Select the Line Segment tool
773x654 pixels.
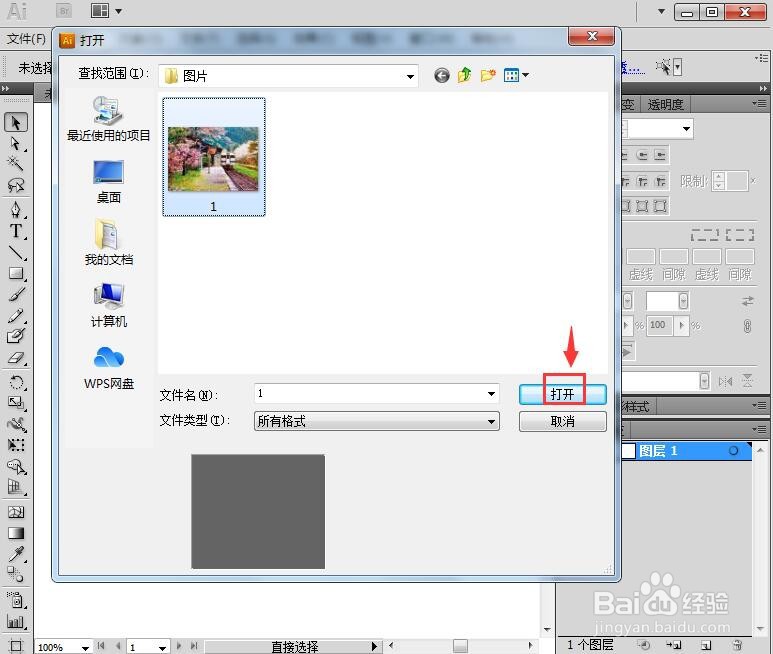click(16, 252)
